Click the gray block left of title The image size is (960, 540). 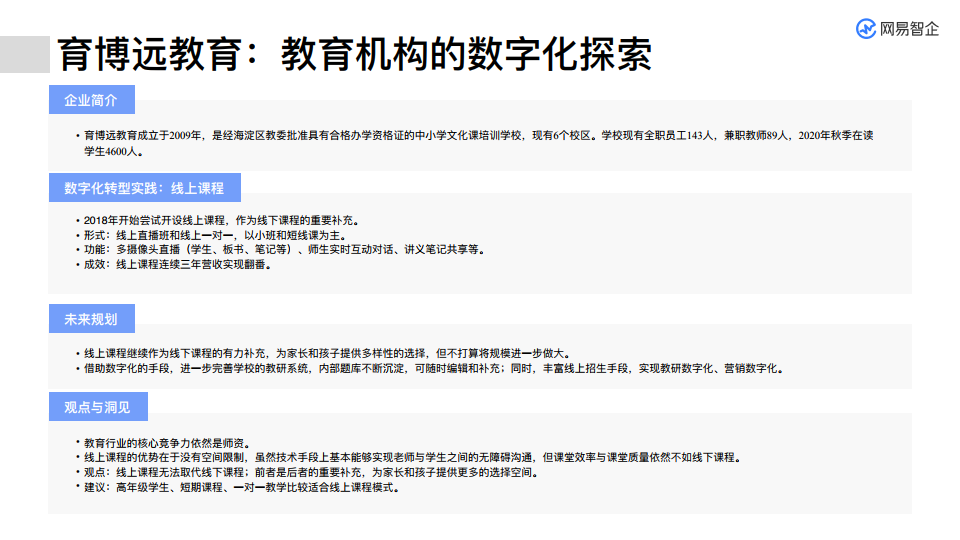25,55
